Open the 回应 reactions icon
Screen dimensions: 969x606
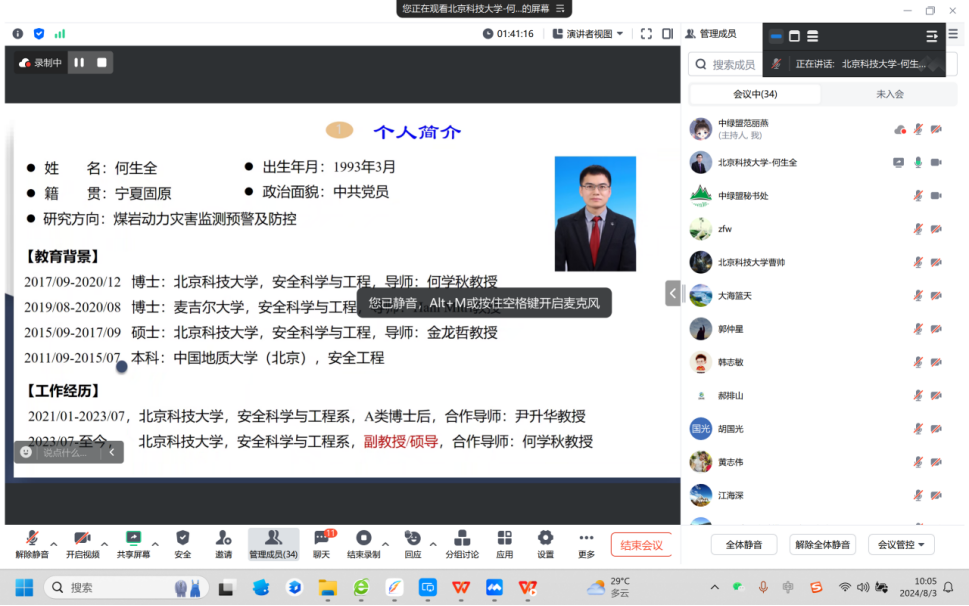(x=412, y=544)
